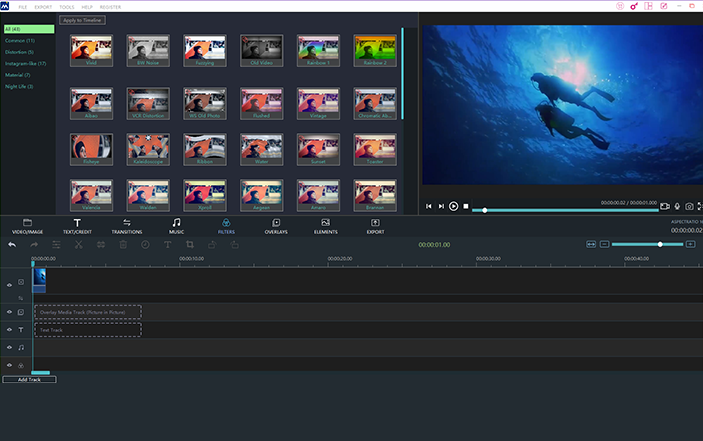Toggle visibility of main video track
Image resolution: width=703 pixels, height=441 pixels.
pos(9,285)
